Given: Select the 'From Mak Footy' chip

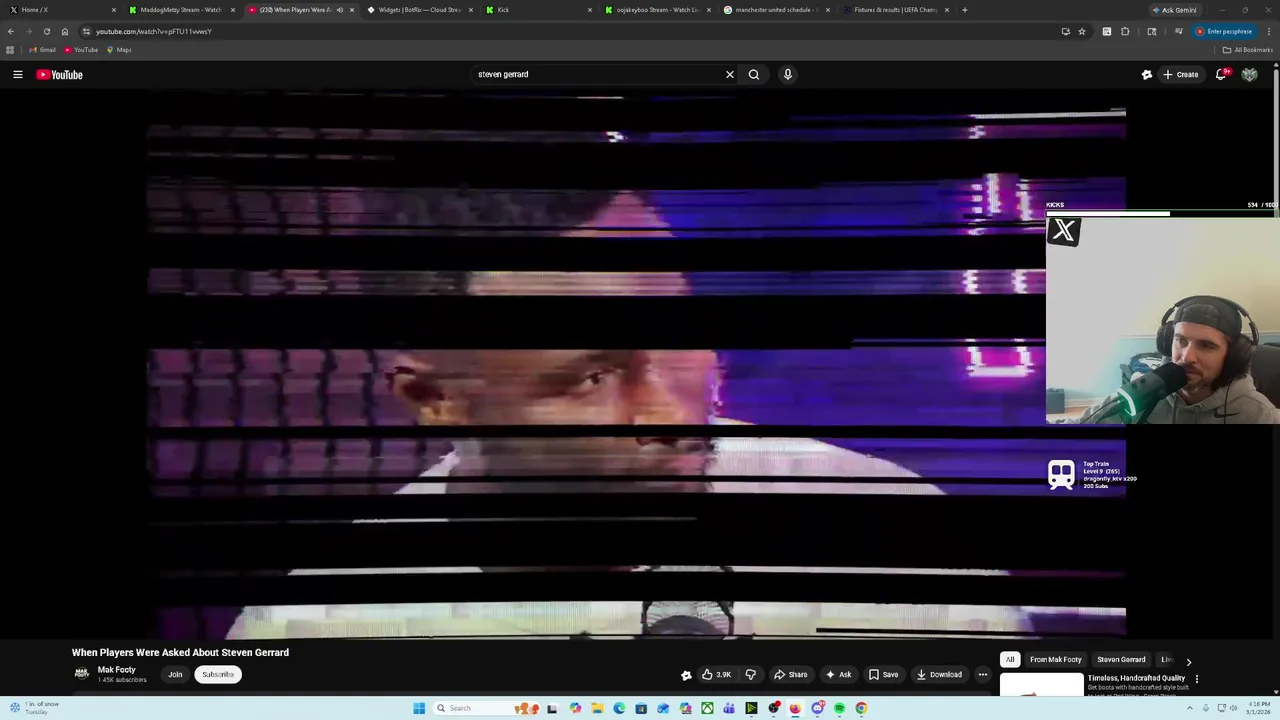Looking at the screenshot, I should [x=1056, y=659].
